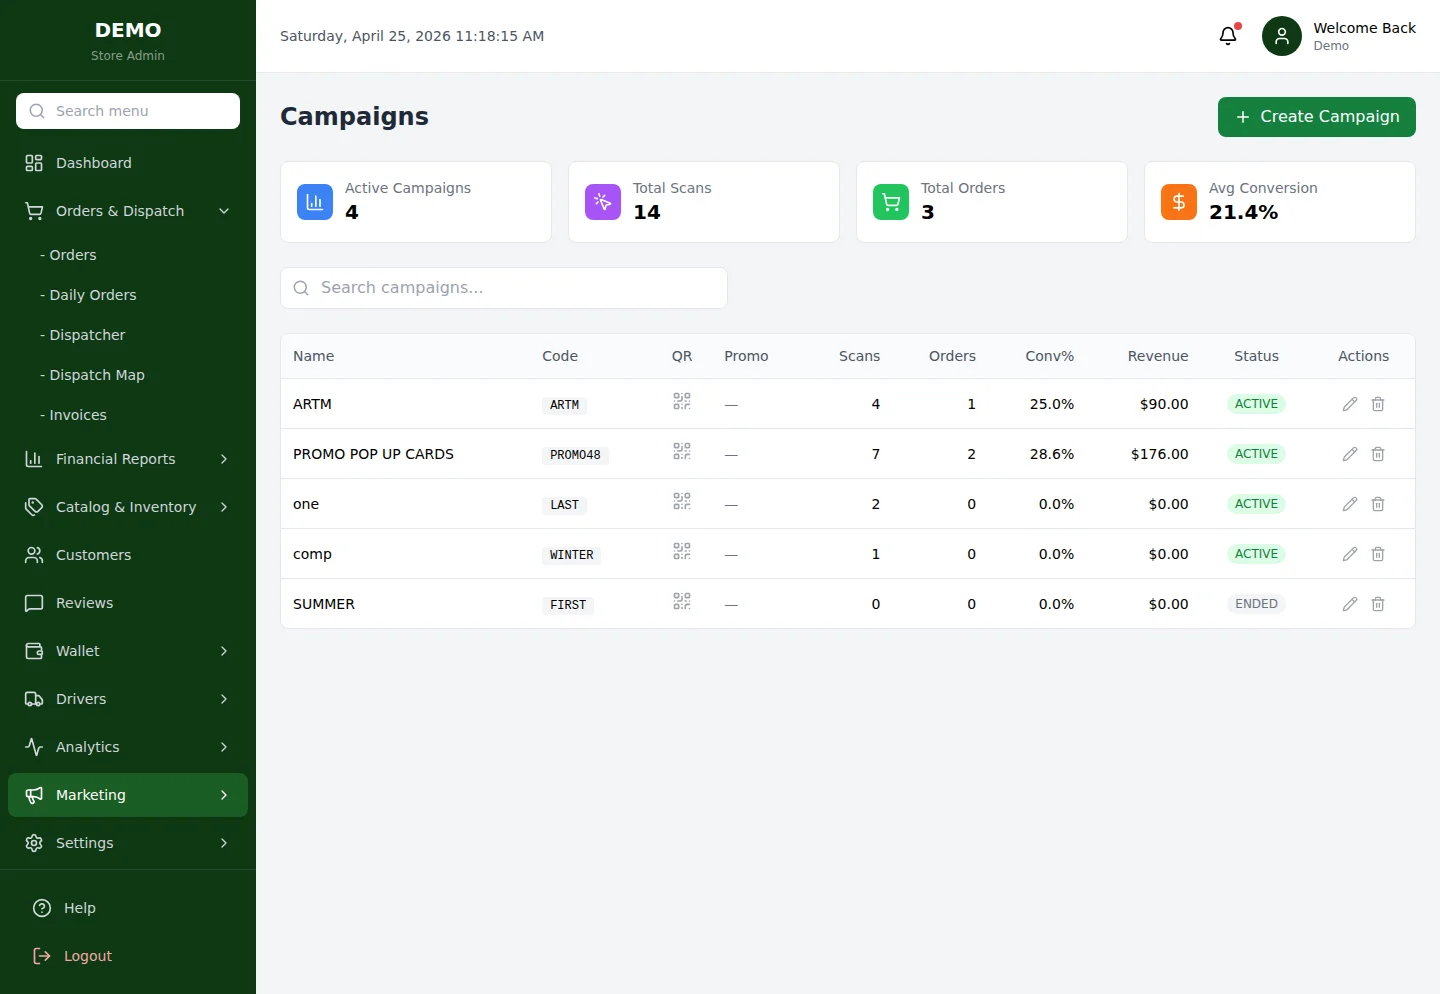
Task: Collapse the Settings chevron
Action: click(222, 843)
